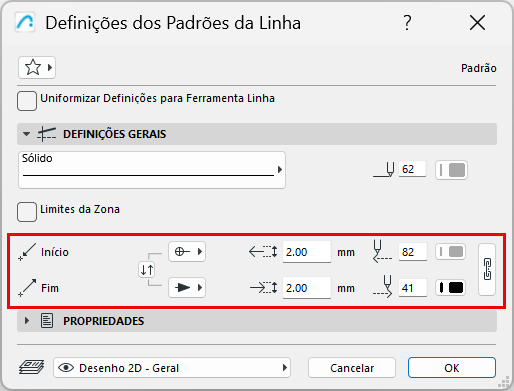Collapse the DEFINIÇÕES GERAIS section
The width and height of the screenshot is (514, 391).
[26, 134]
